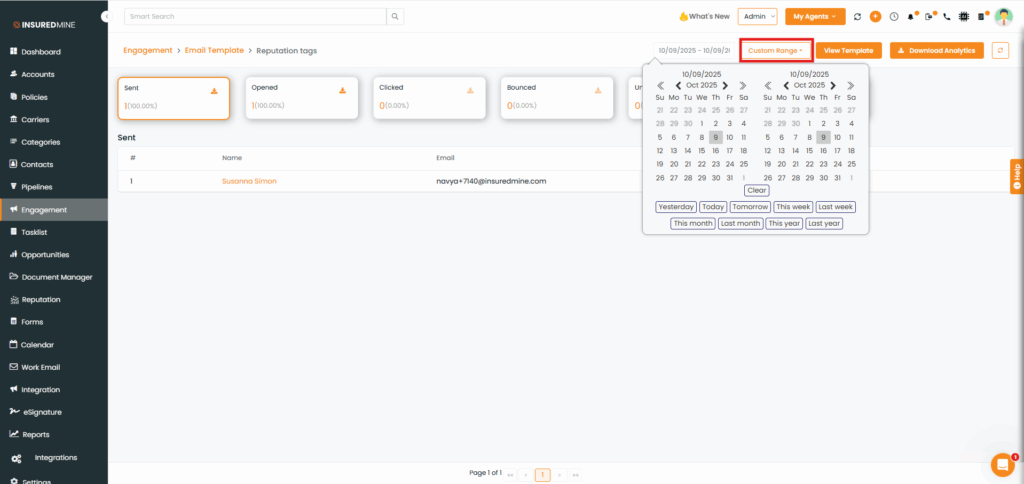This screenshot has width=1024, height=484.
Task: Click into the Smart Search field
Action: (255, 17)
